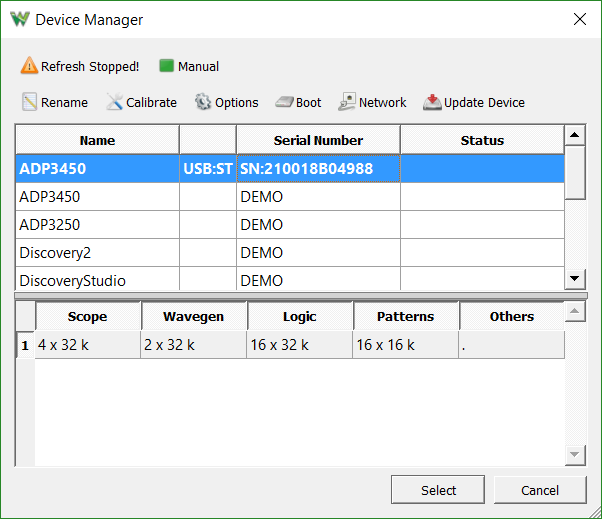Screen dimensions: 602x519
Task: Click the SN:210018B04988 serial cell
Action: click(x=318, y=169)
